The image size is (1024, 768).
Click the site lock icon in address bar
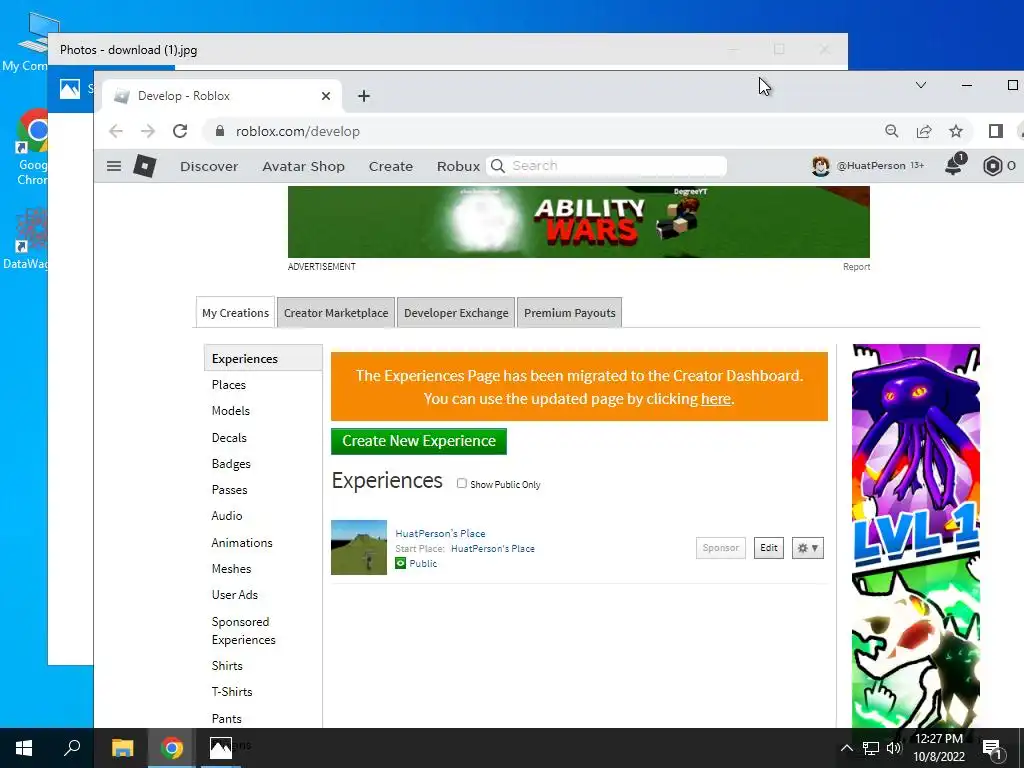click(220, 131)
